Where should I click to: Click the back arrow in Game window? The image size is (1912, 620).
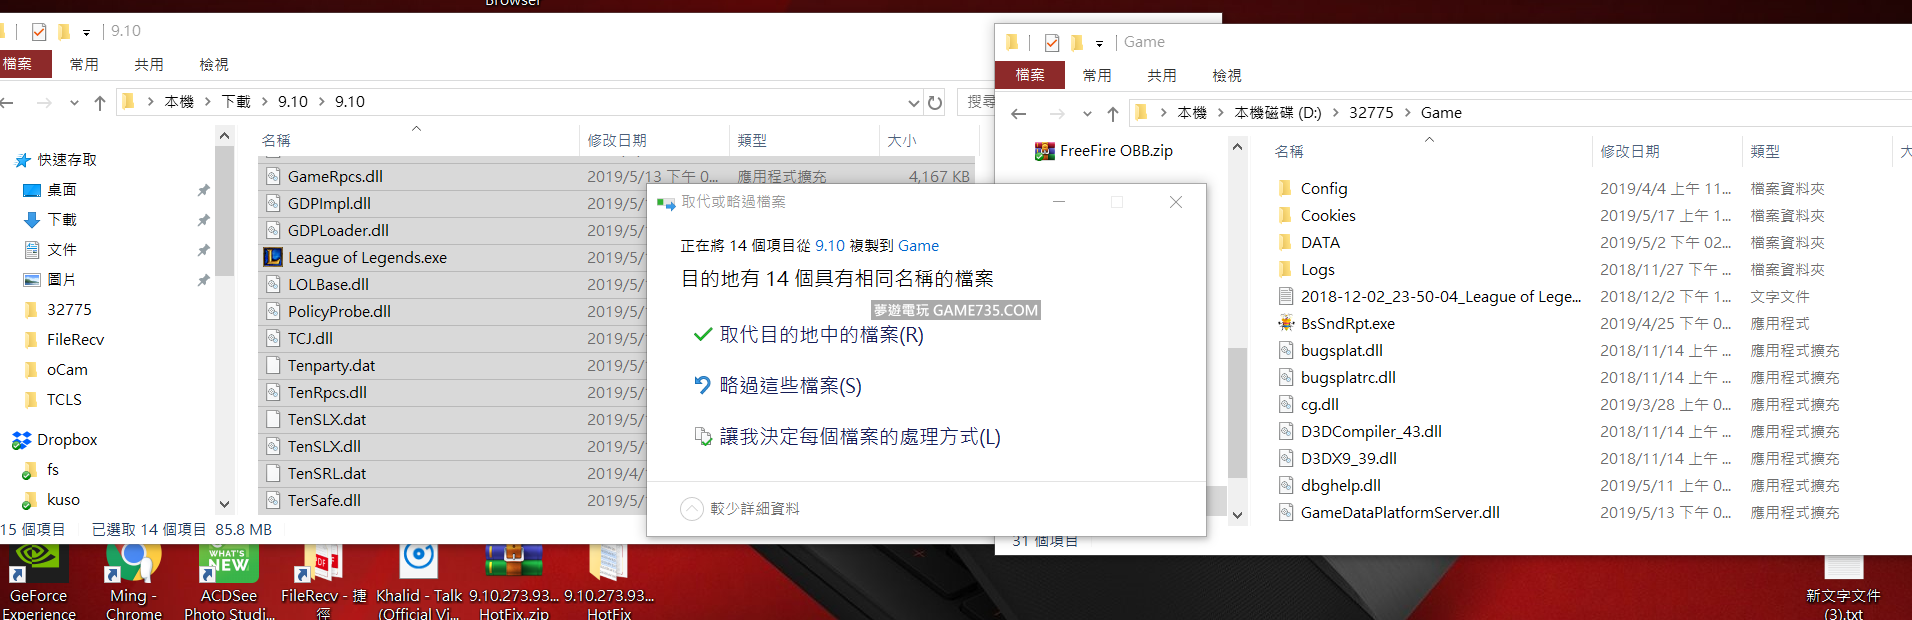pos(1018,113)
